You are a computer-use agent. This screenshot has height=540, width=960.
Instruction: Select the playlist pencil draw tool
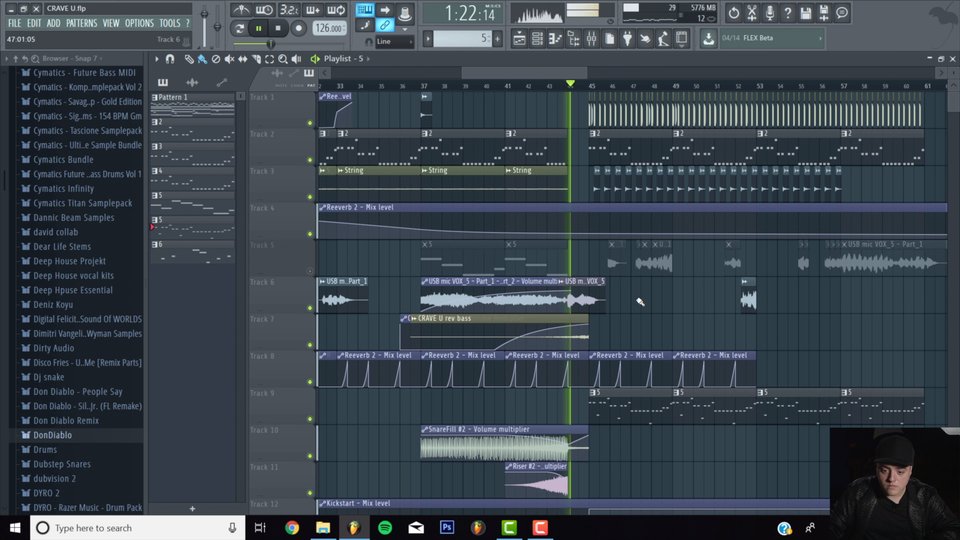coord(189,59)
